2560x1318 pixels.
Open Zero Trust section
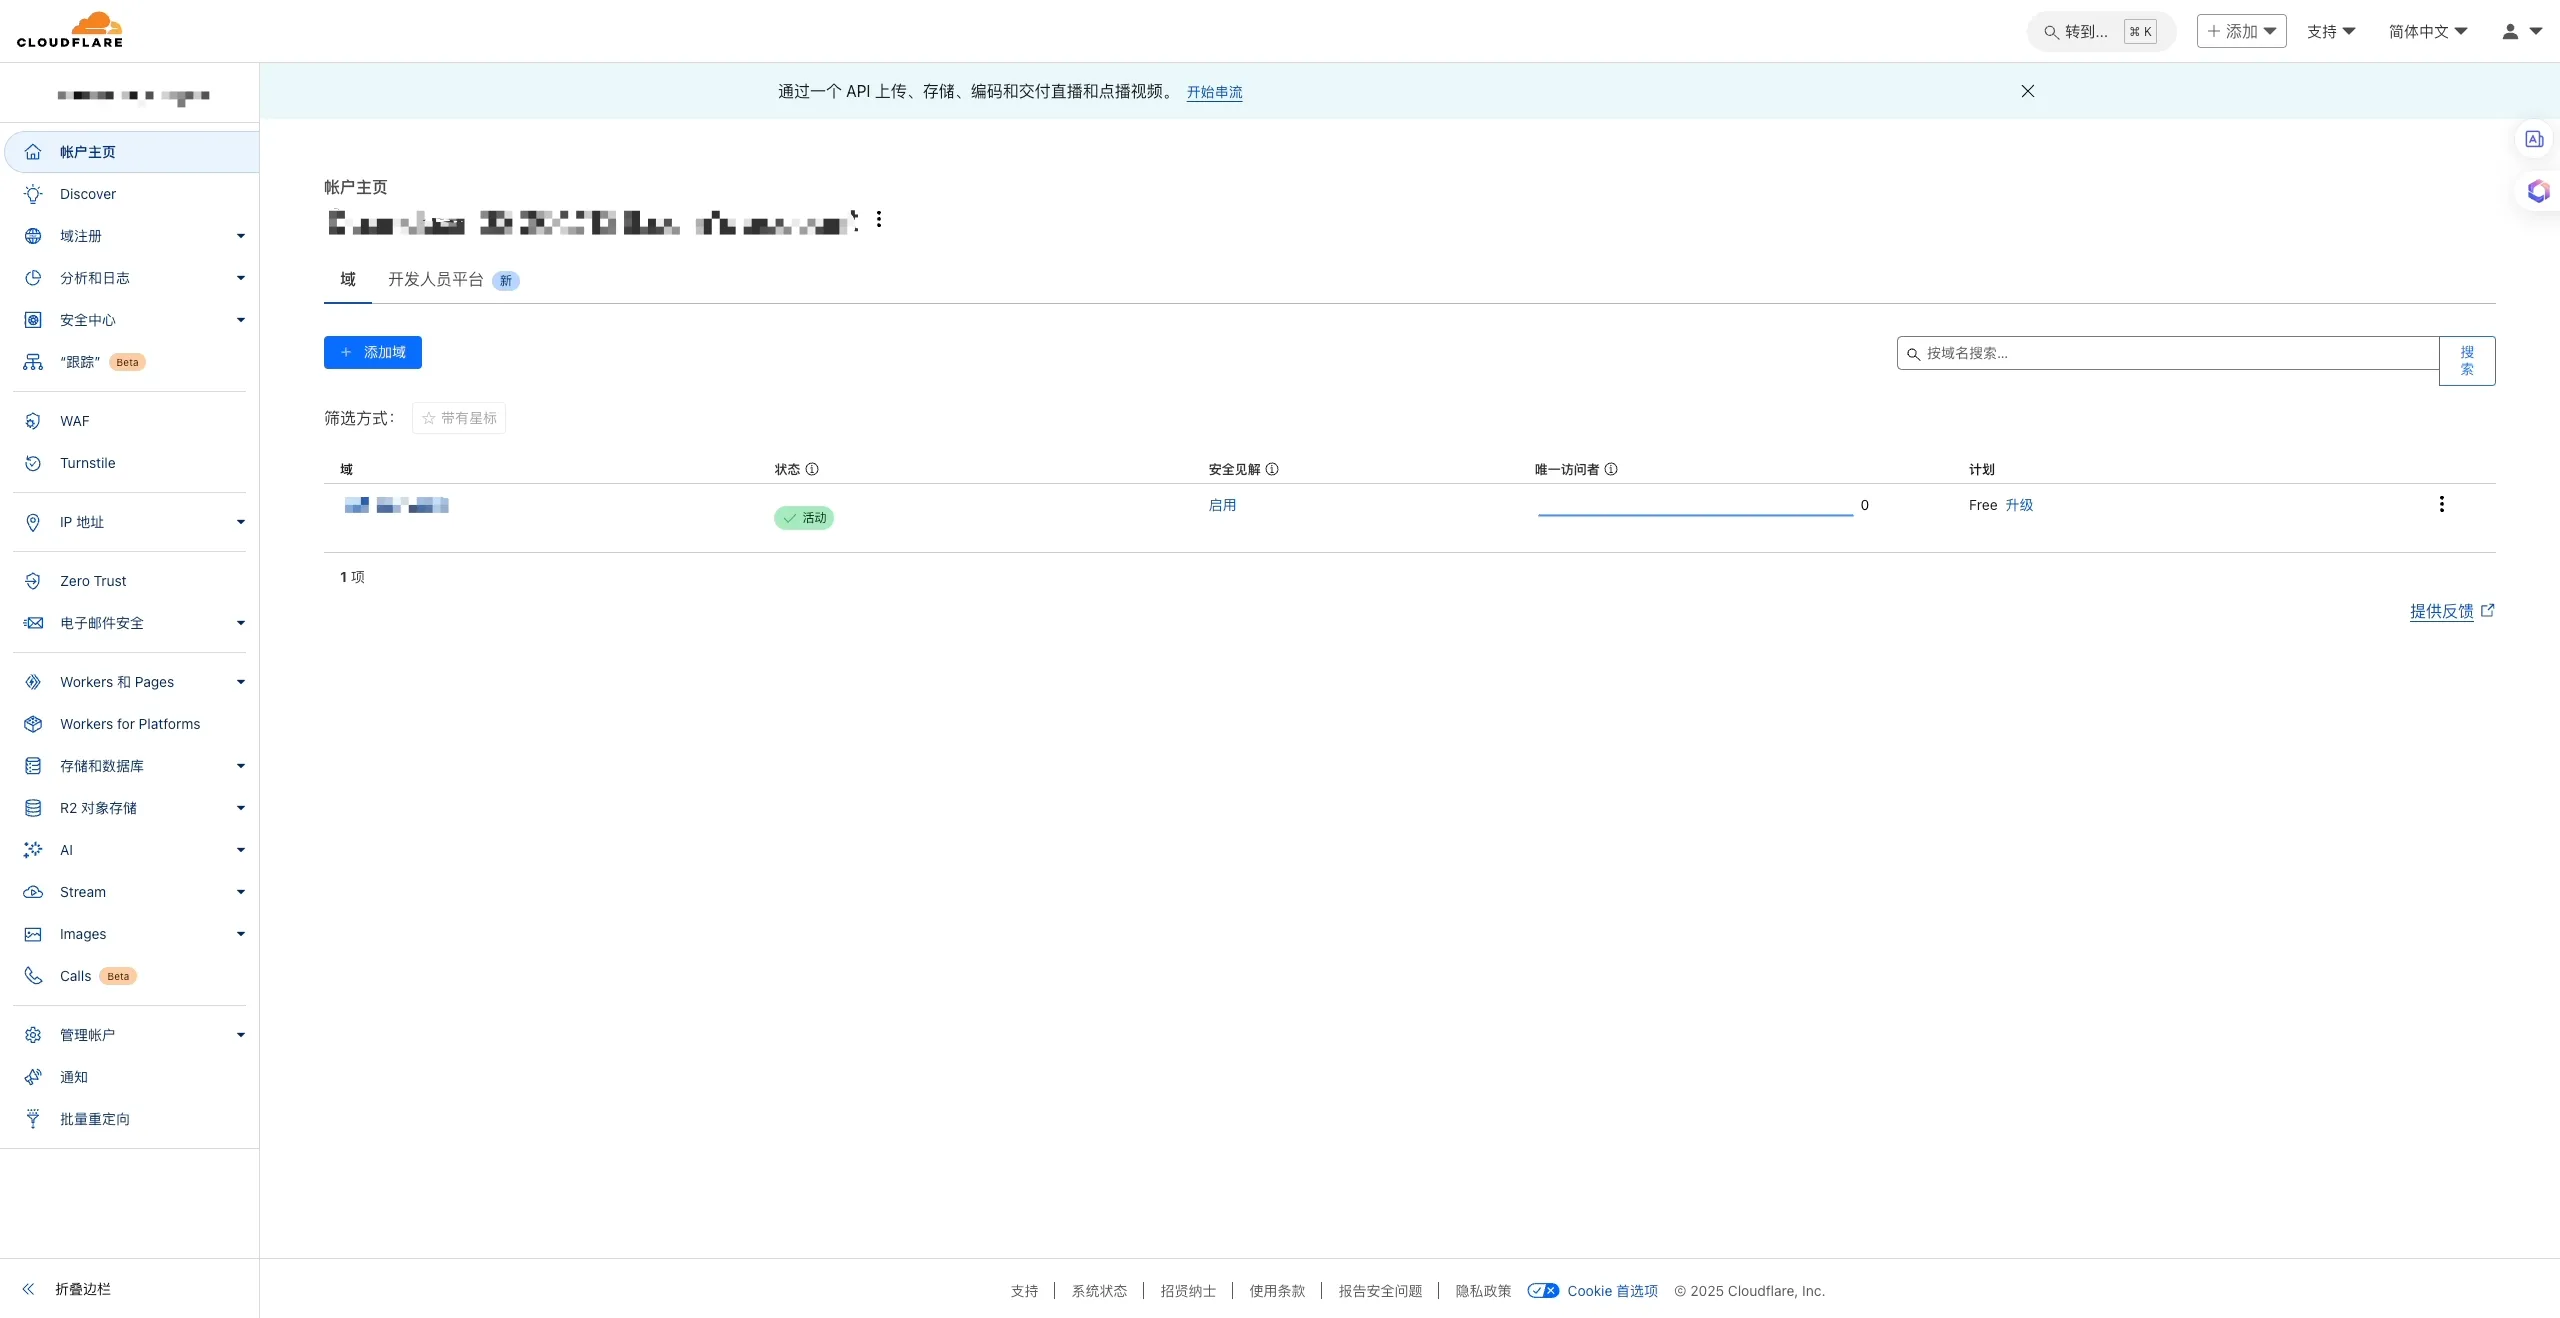pos(93,581)
